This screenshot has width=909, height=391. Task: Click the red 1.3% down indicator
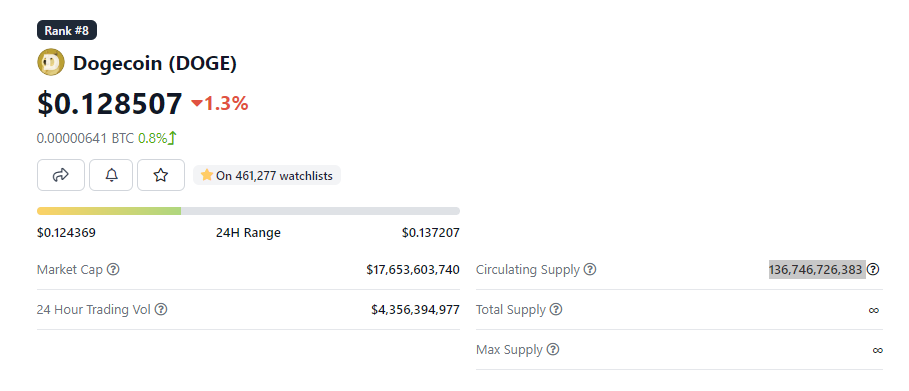(x=220, y=103)
